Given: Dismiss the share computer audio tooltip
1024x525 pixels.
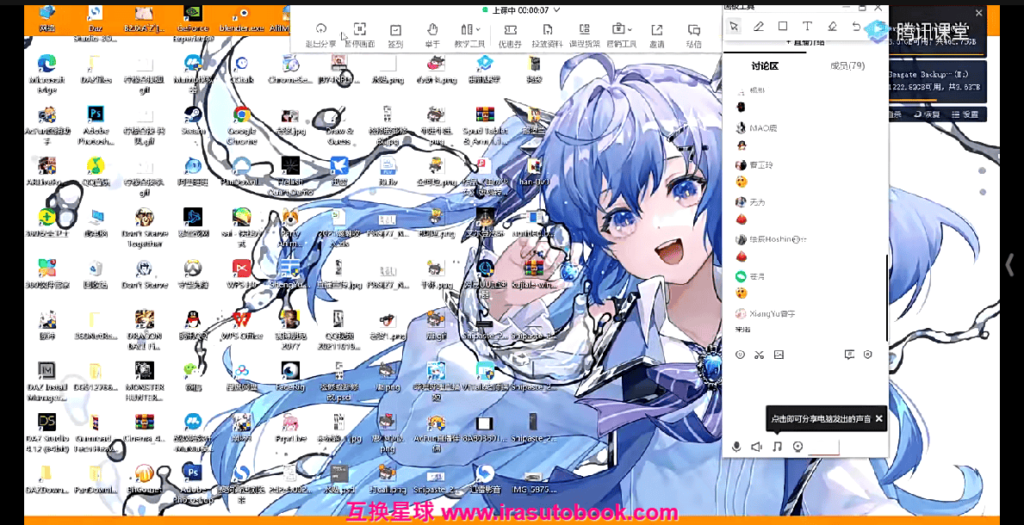Looking at the screenshot, I should click(878, 419).
